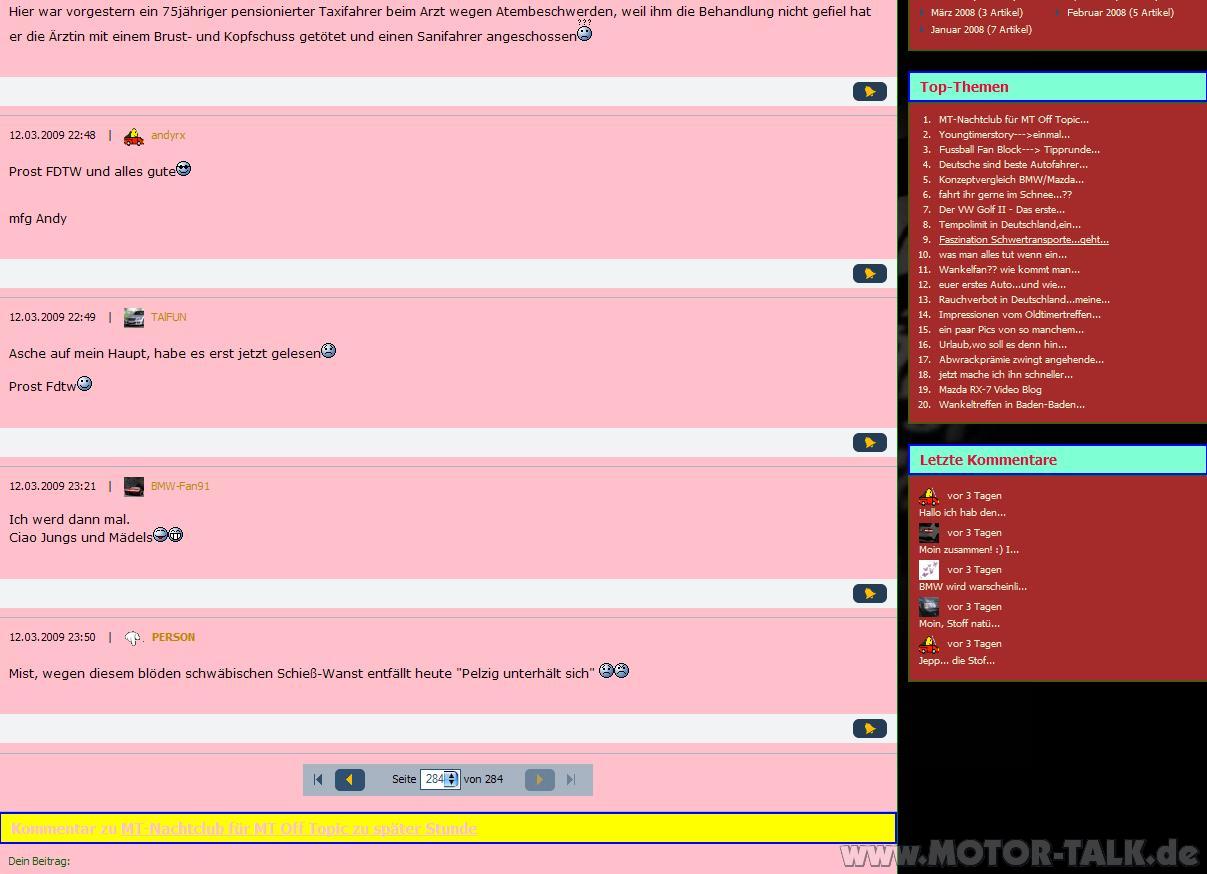Open top theme Konzeptvergleich BMW/Mazda...
The width and height of the screenshot is (1207, 874).
[1011, 179]
